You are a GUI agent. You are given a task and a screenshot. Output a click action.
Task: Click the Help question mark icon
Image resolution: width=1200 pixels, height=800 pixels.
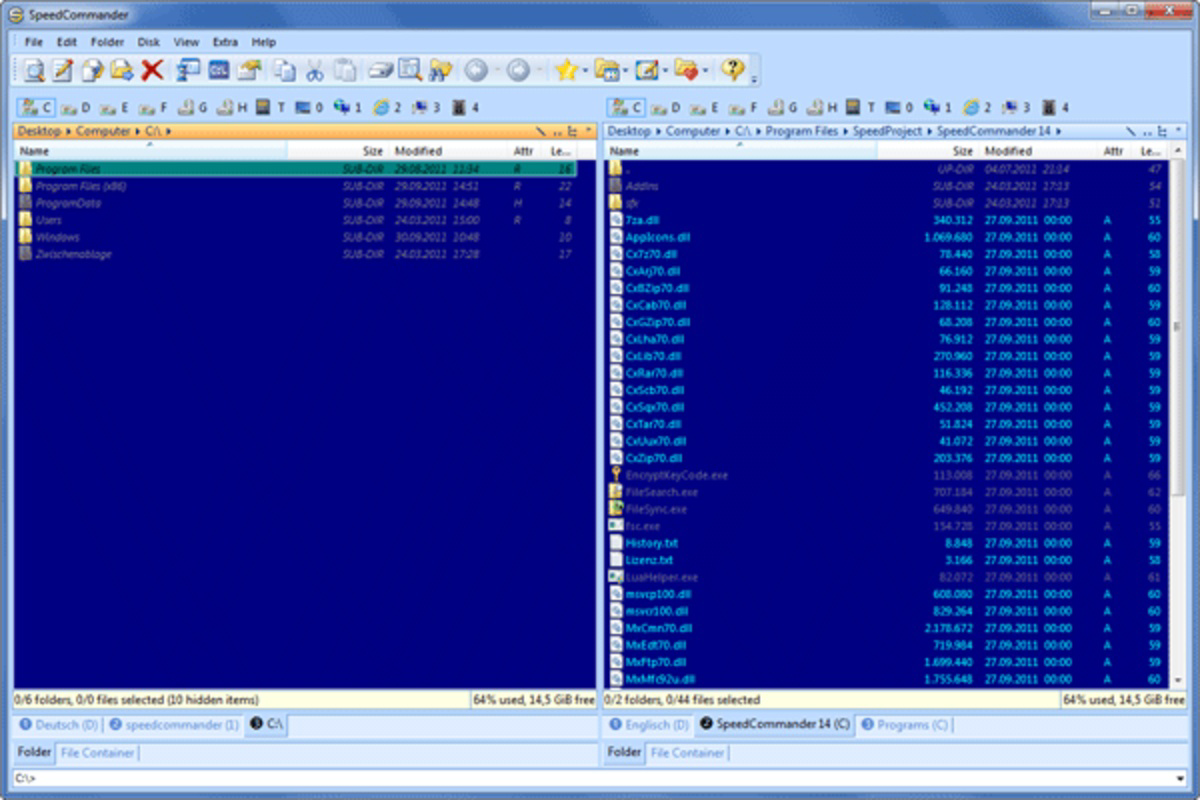pos(732,70)
